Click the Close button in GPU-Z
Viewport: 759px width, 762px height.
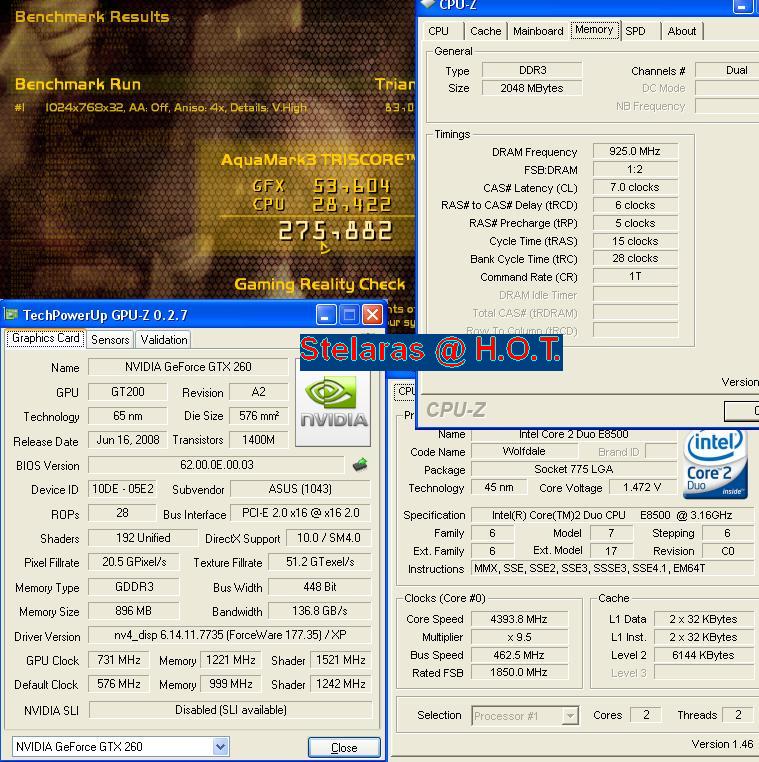point(344,747)
